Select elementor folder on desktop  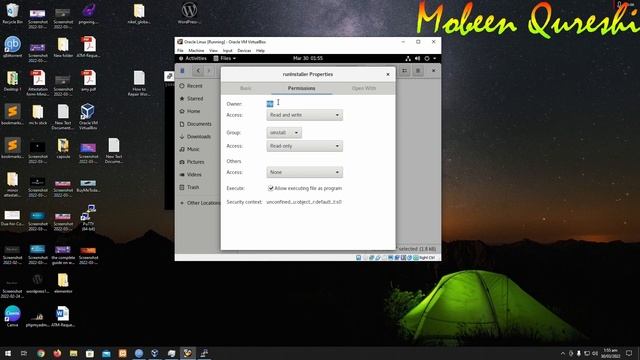coord(63,283)
